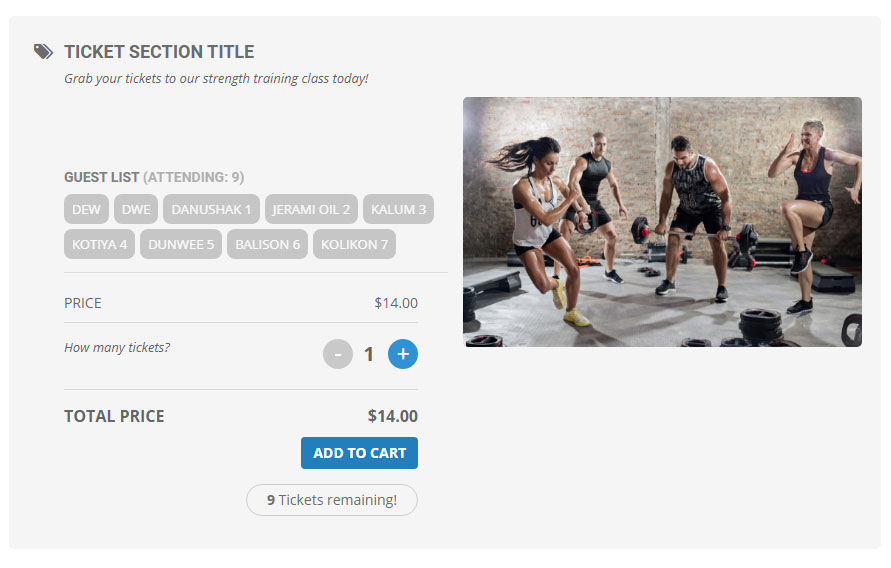Open the strength training class photo
This screenshot has width=891, height=568.
click(662, 222)
